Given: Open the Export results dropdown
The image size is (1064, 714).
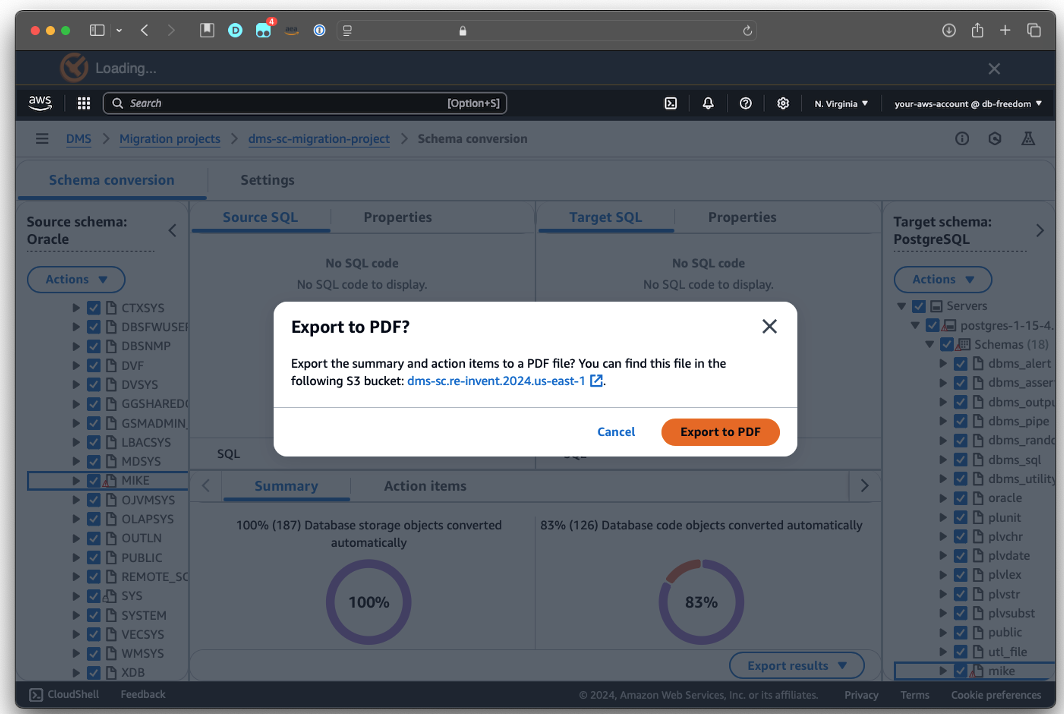Looking at the screenshot, I should click(797, 666).
